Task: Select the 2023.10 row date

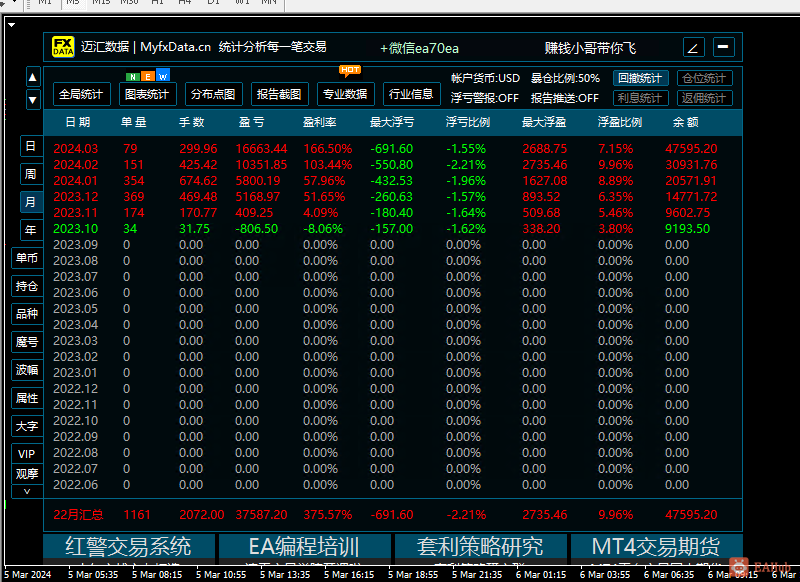Action: click(76, 229)
